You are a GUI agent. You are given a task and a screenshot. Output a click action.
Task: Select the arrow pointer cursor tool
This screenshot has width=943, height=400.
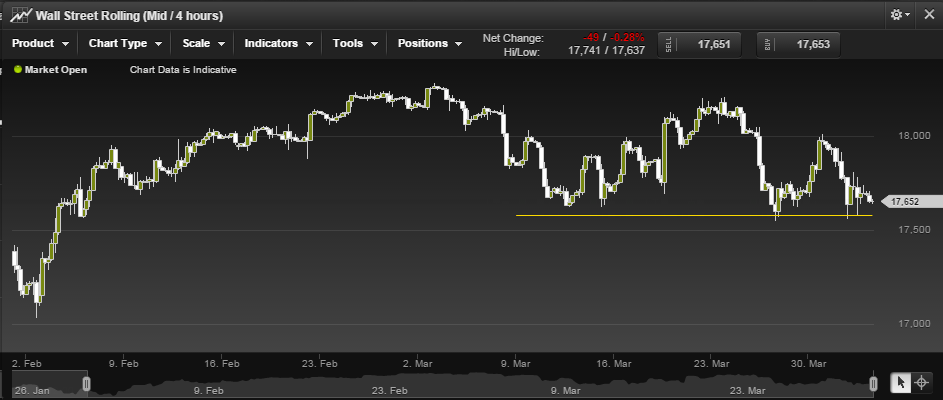[x=900, y=382]
